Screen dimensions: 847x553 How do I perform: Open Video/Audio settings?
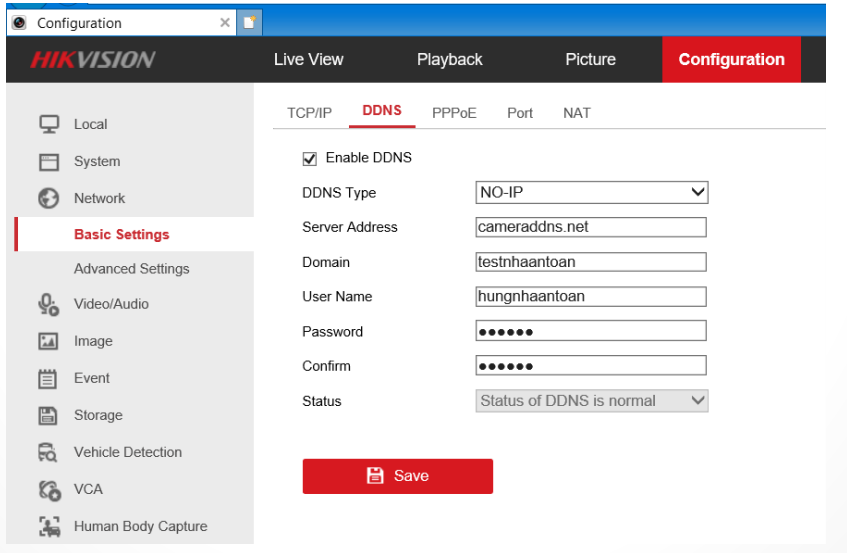[x=111, y=304]
